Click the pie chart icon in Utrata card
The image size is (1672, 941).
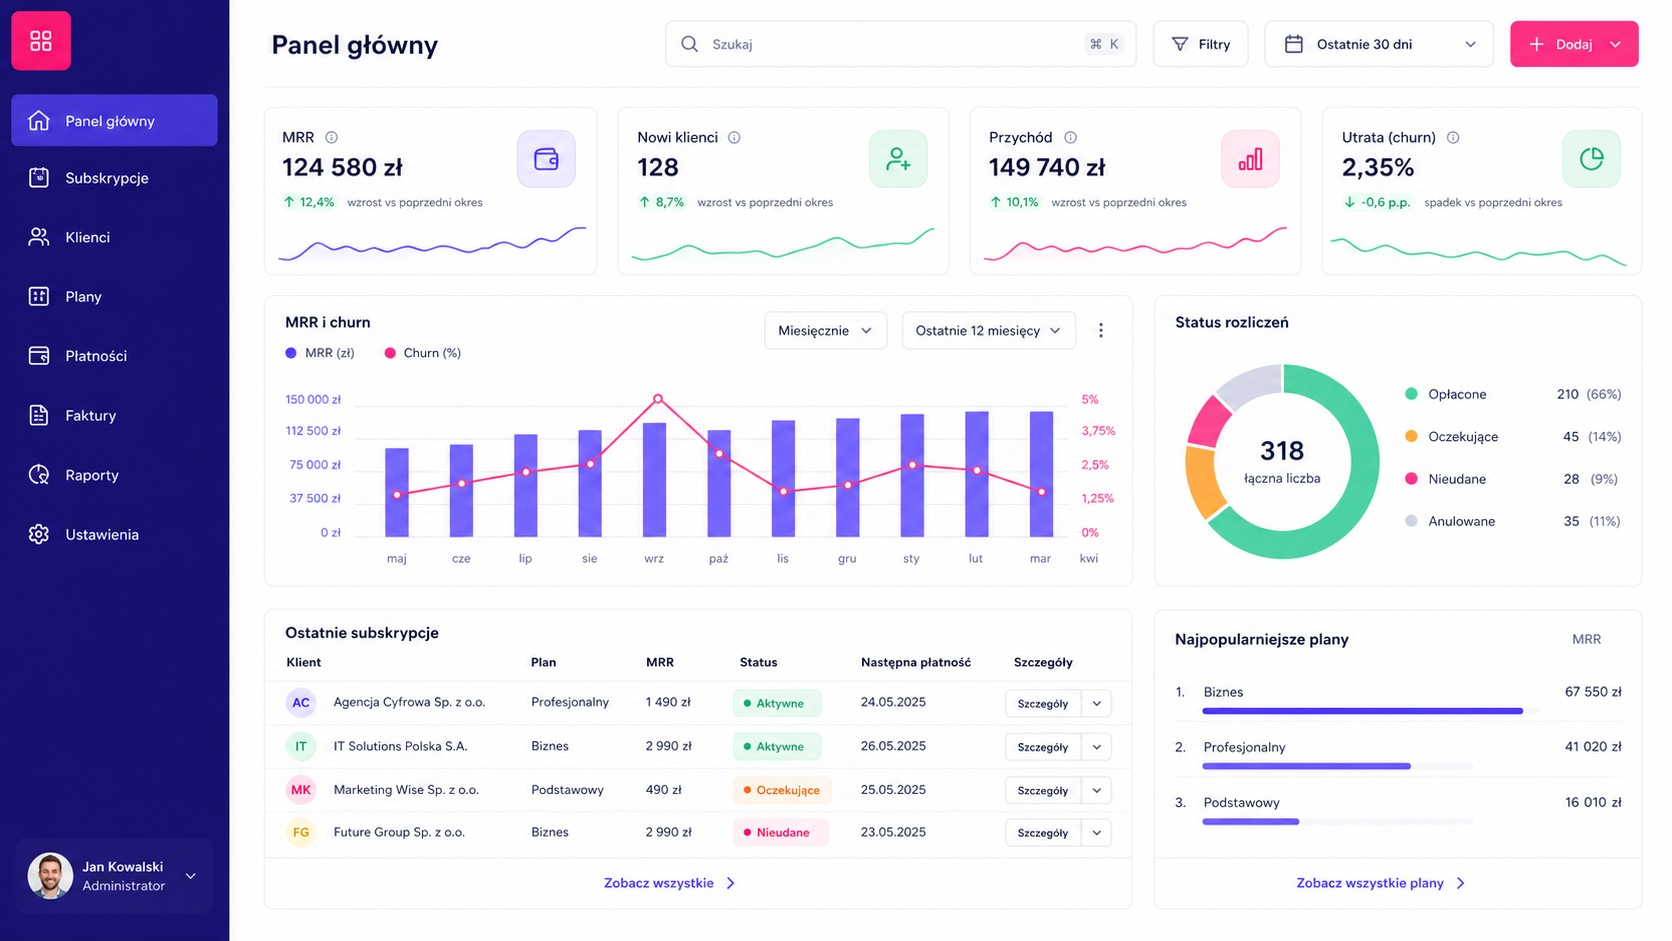[1591, 159]
